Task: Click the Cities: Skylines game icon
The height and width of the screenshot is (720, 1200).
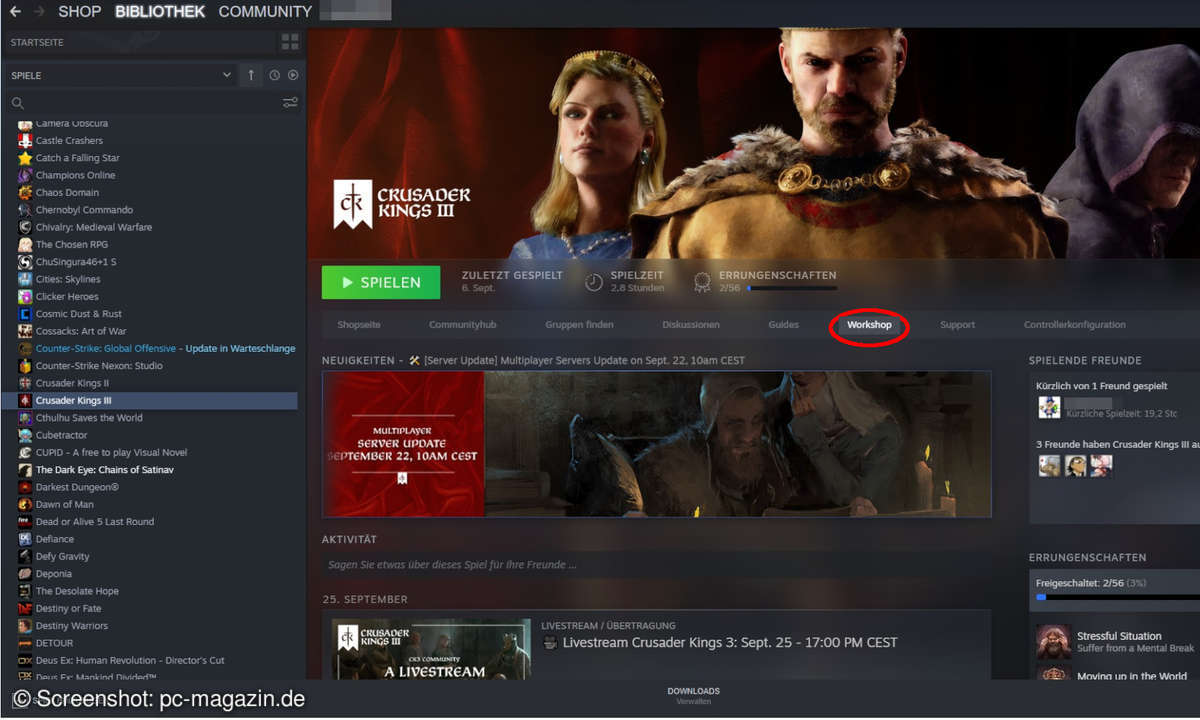Action: click(25, 279)
